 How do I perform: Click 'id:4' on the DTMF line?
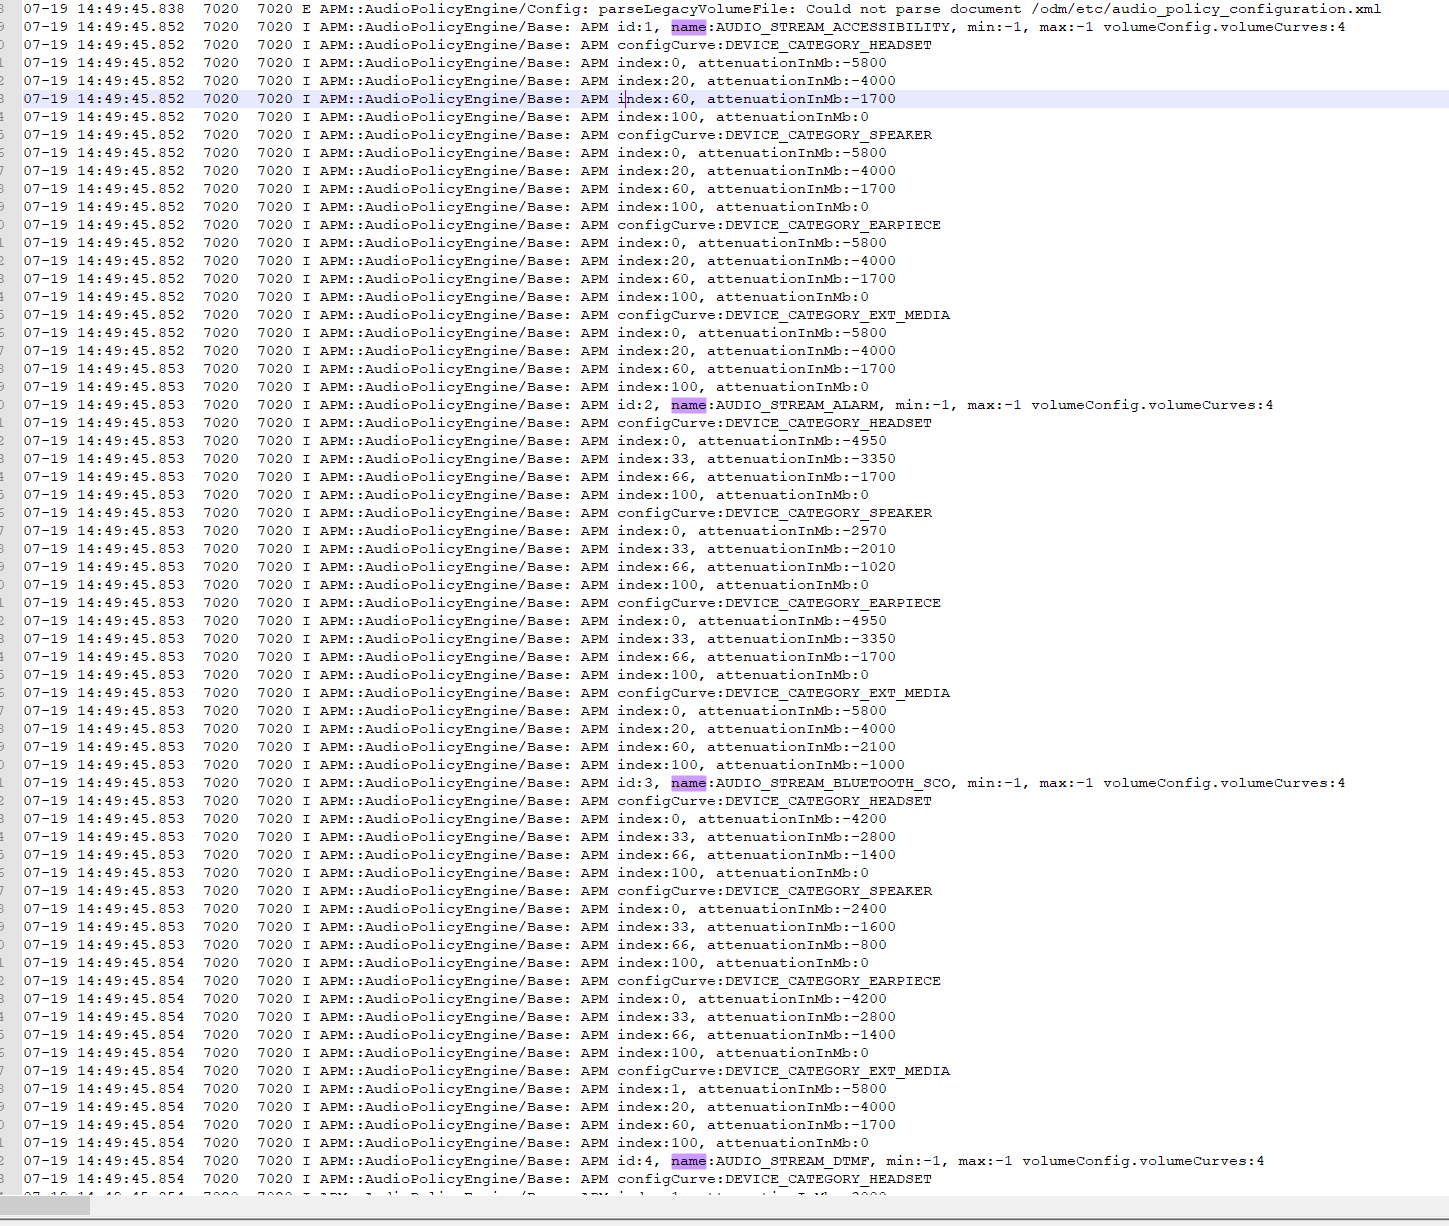click(x=635, y=1161)
